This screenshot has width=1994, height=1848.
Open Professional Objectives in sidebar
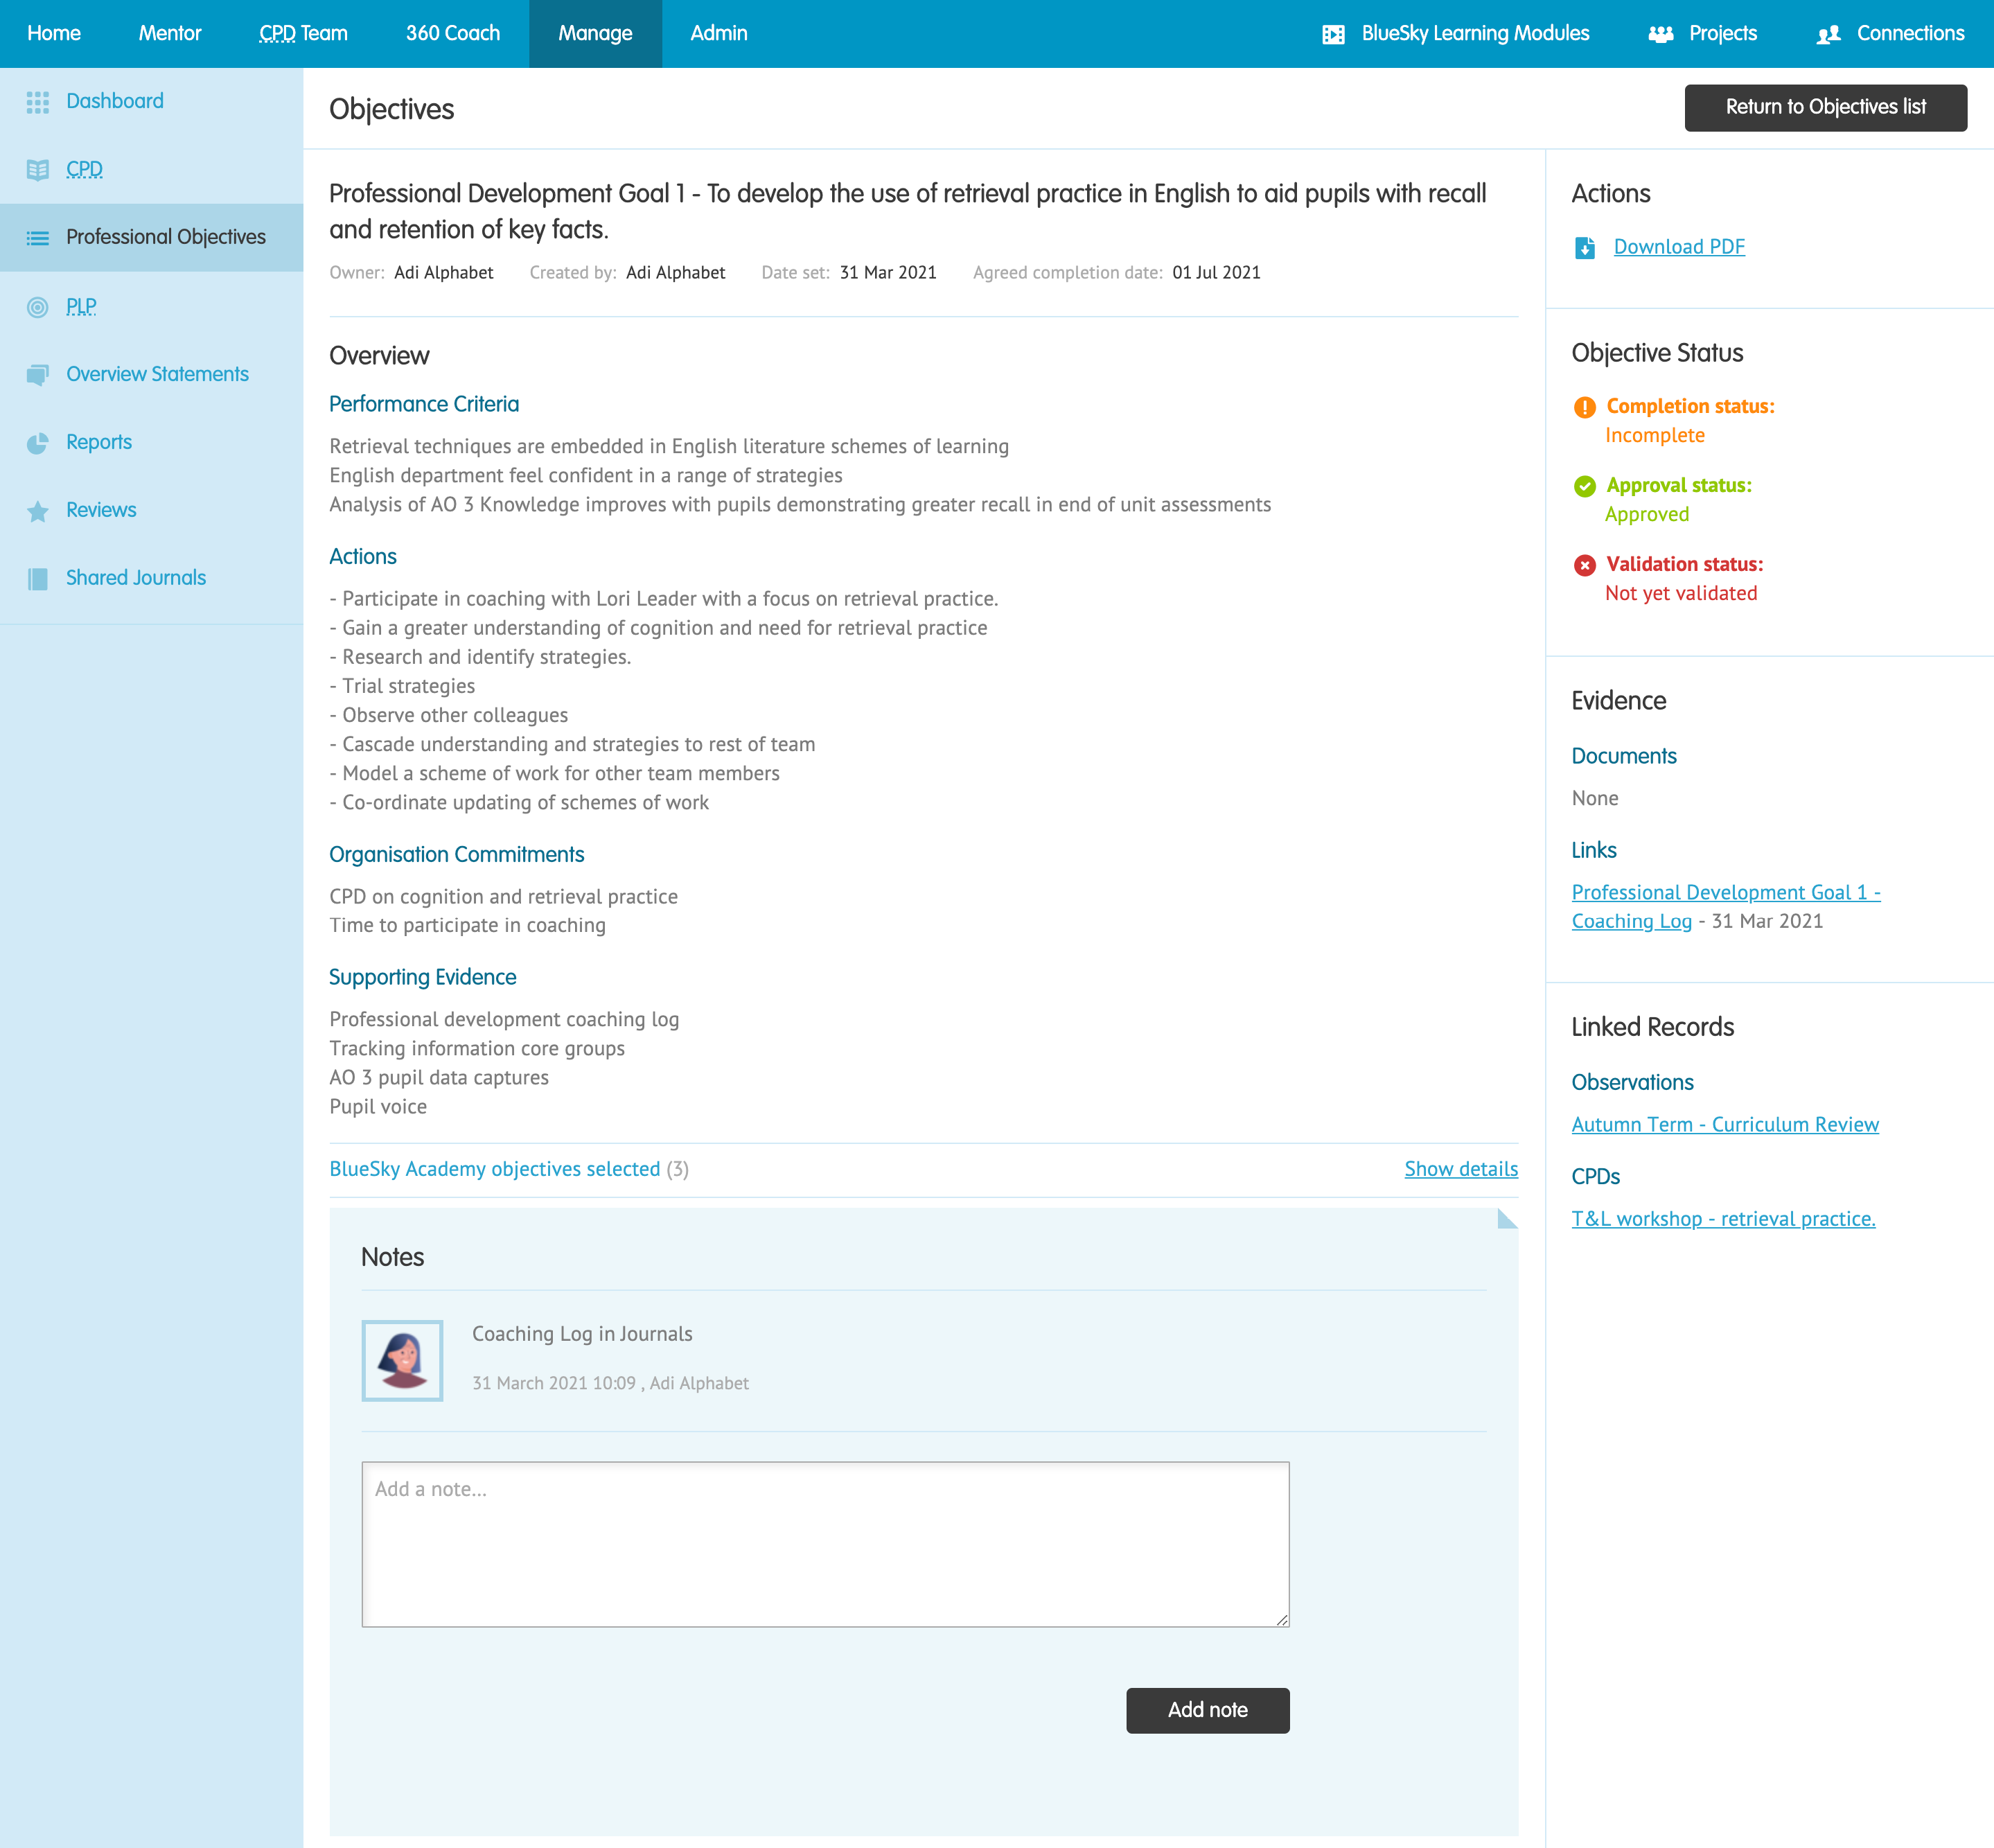click(166, 237)
